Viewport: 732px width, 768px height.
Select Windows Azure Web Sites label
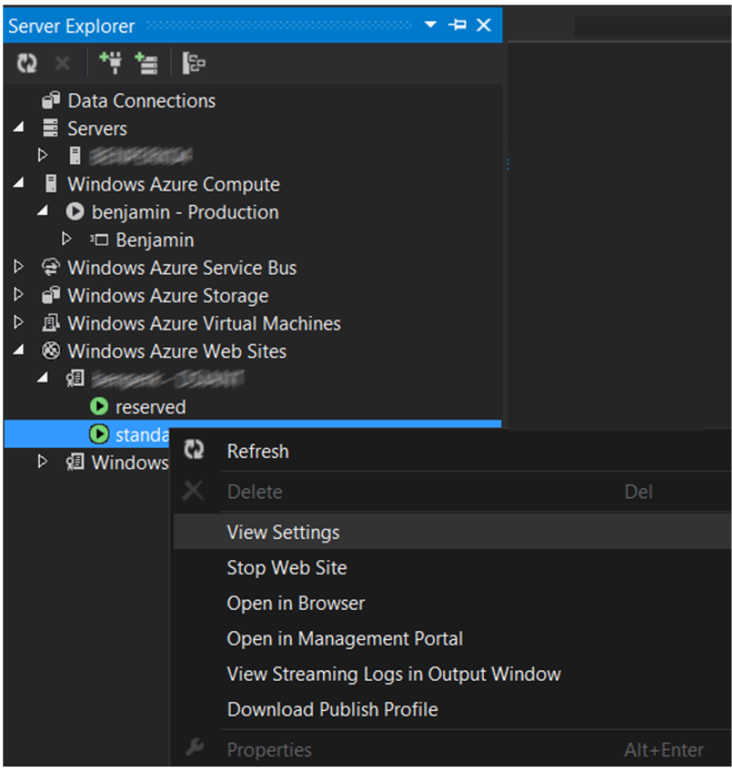pos(177,352)
